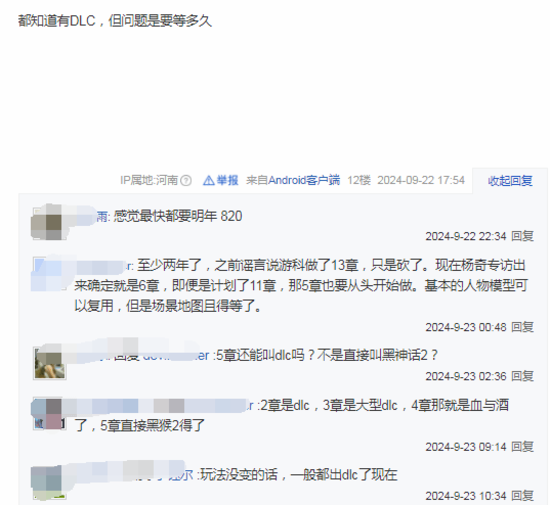Reply to the 2024-9-23 00:48 comment

(522, 327)
